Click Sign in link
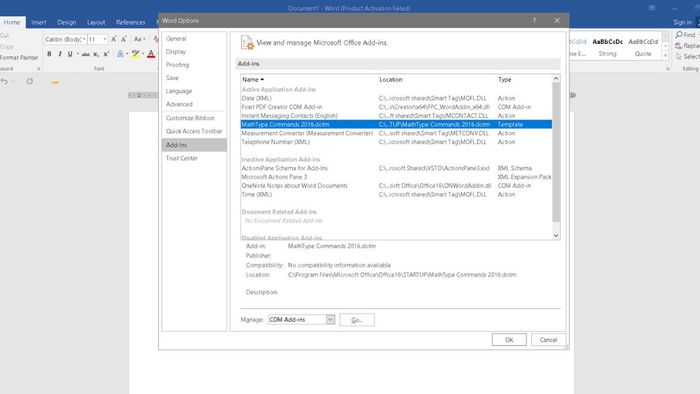This screenshot has width=700, height=394. (682, 22)
